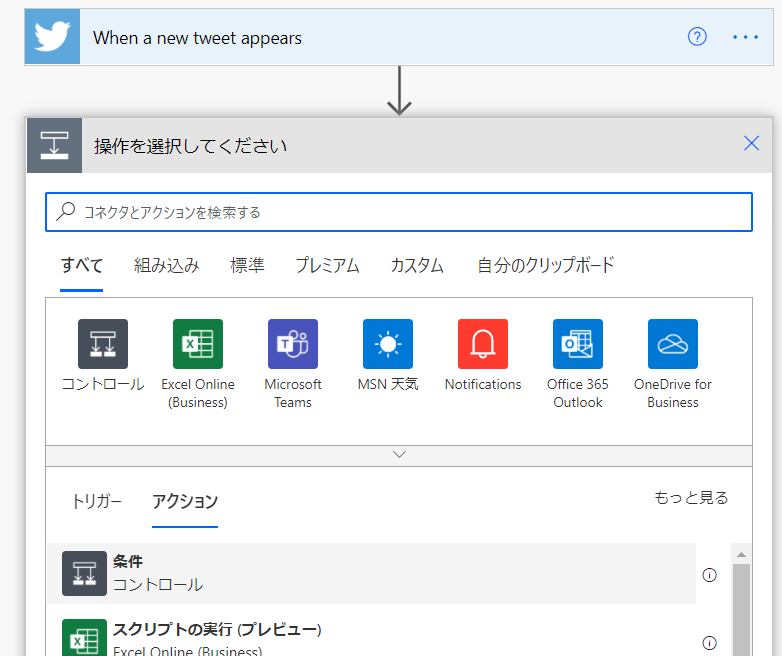Select the 条件 control action

coord(372,574)
